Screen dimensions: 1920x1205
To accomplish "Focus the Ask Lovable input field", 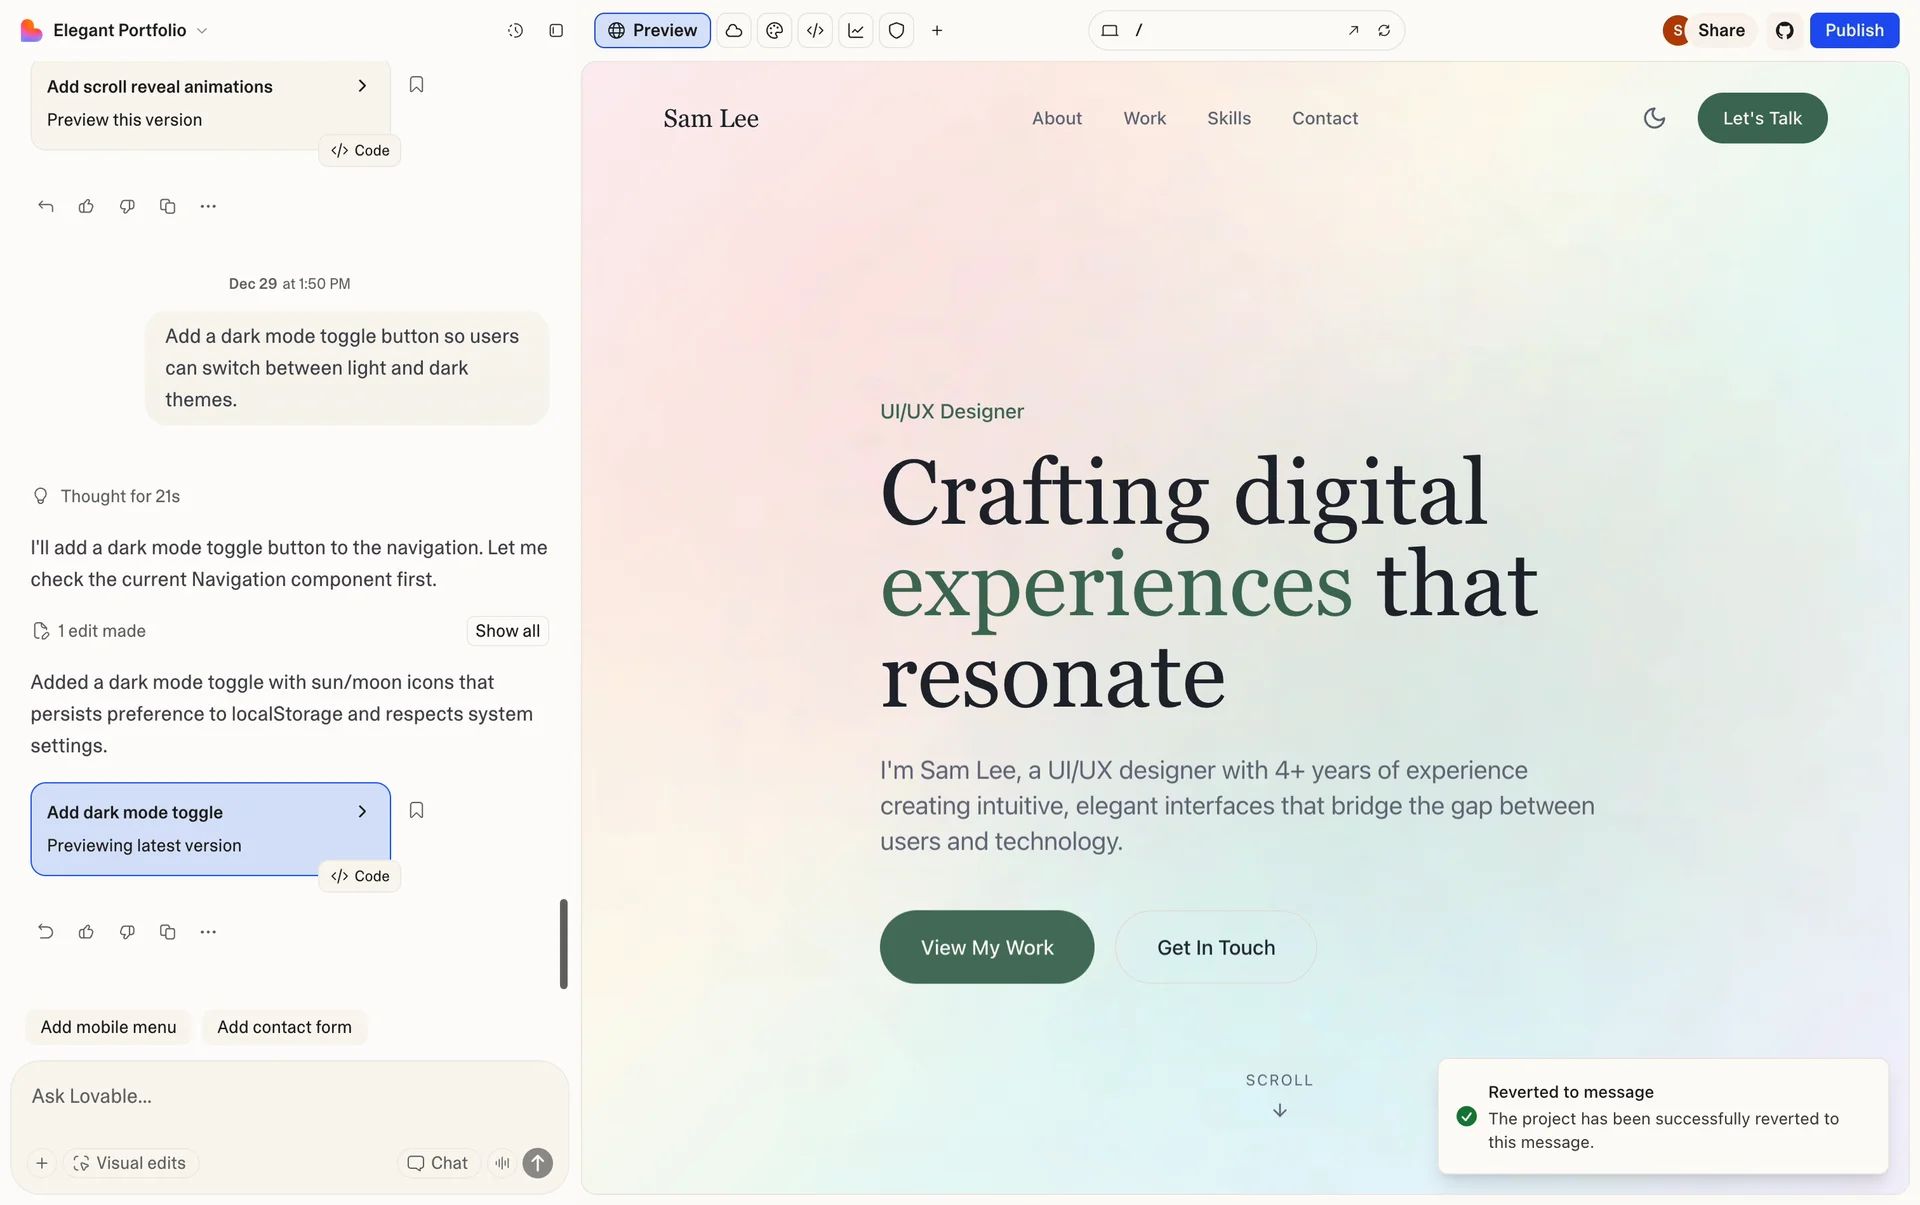I will point(289,1096).
